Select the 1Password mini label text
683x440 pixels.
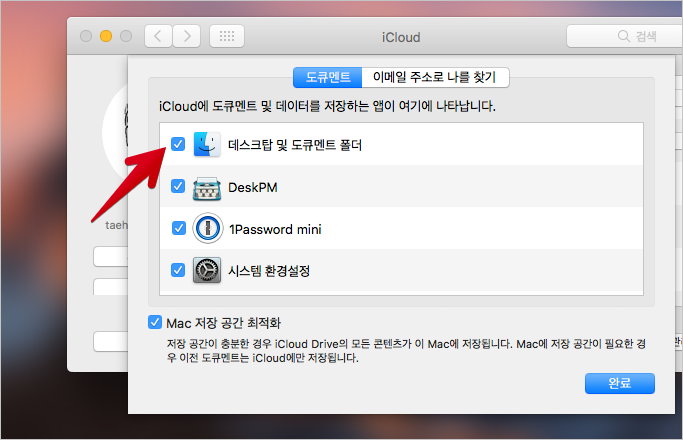tap(275, 230)
